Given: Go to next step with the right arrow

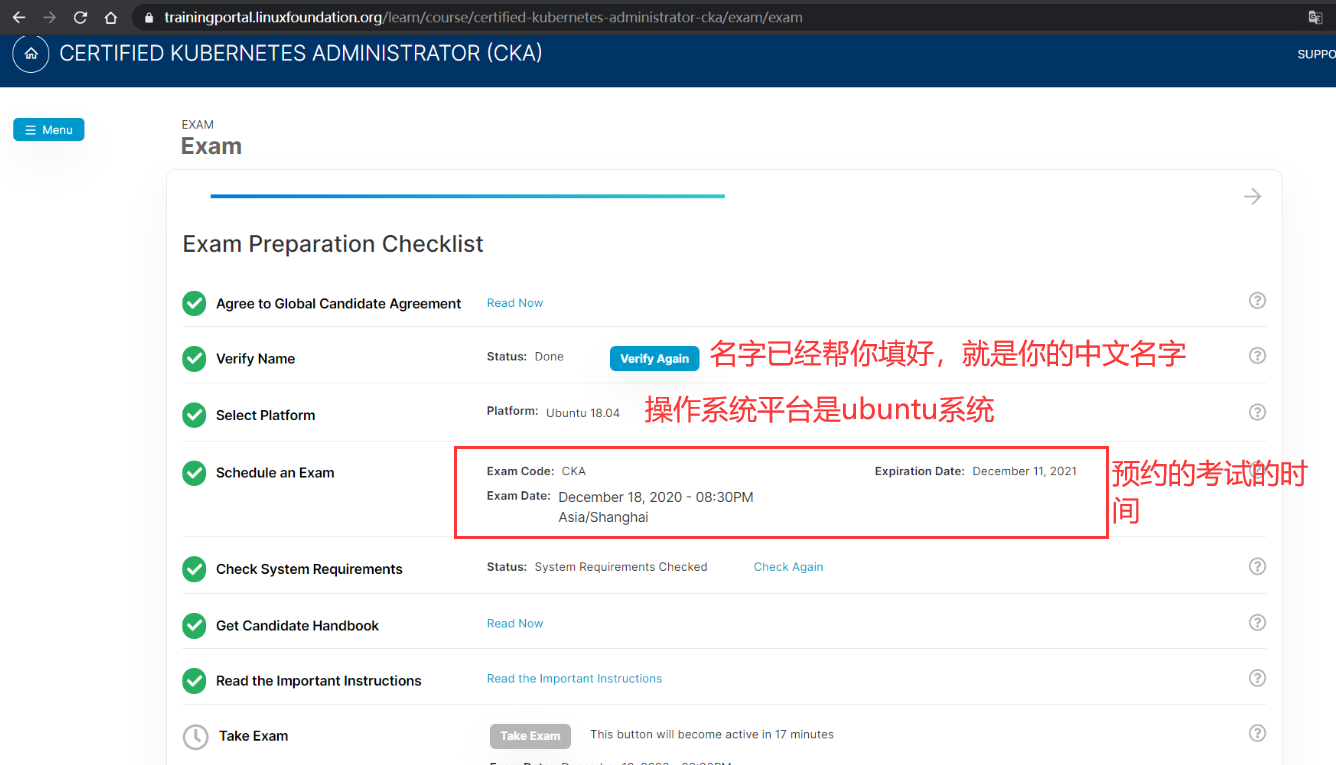Looking at the screenshot, I should (1252, 197).
